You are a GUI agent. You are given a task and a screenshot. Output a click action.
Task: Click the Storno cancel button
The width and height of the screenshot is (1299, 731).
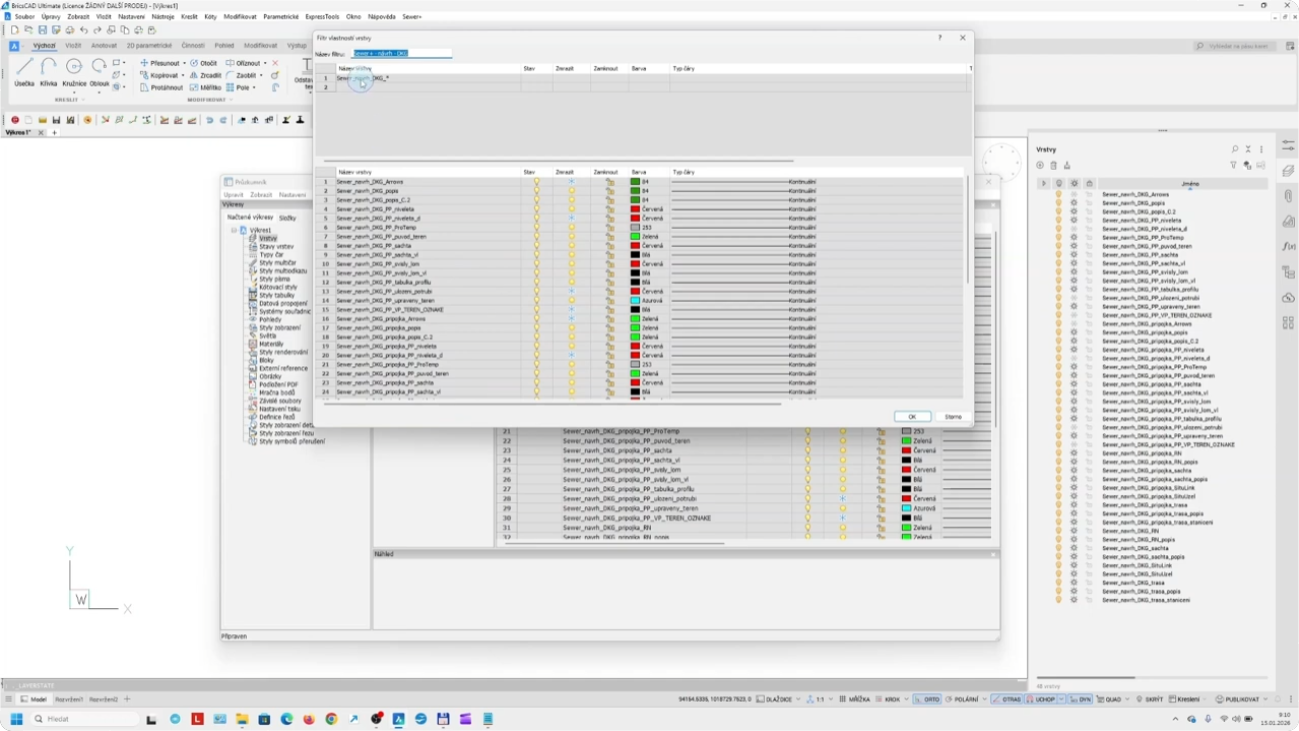click(953, 417)
